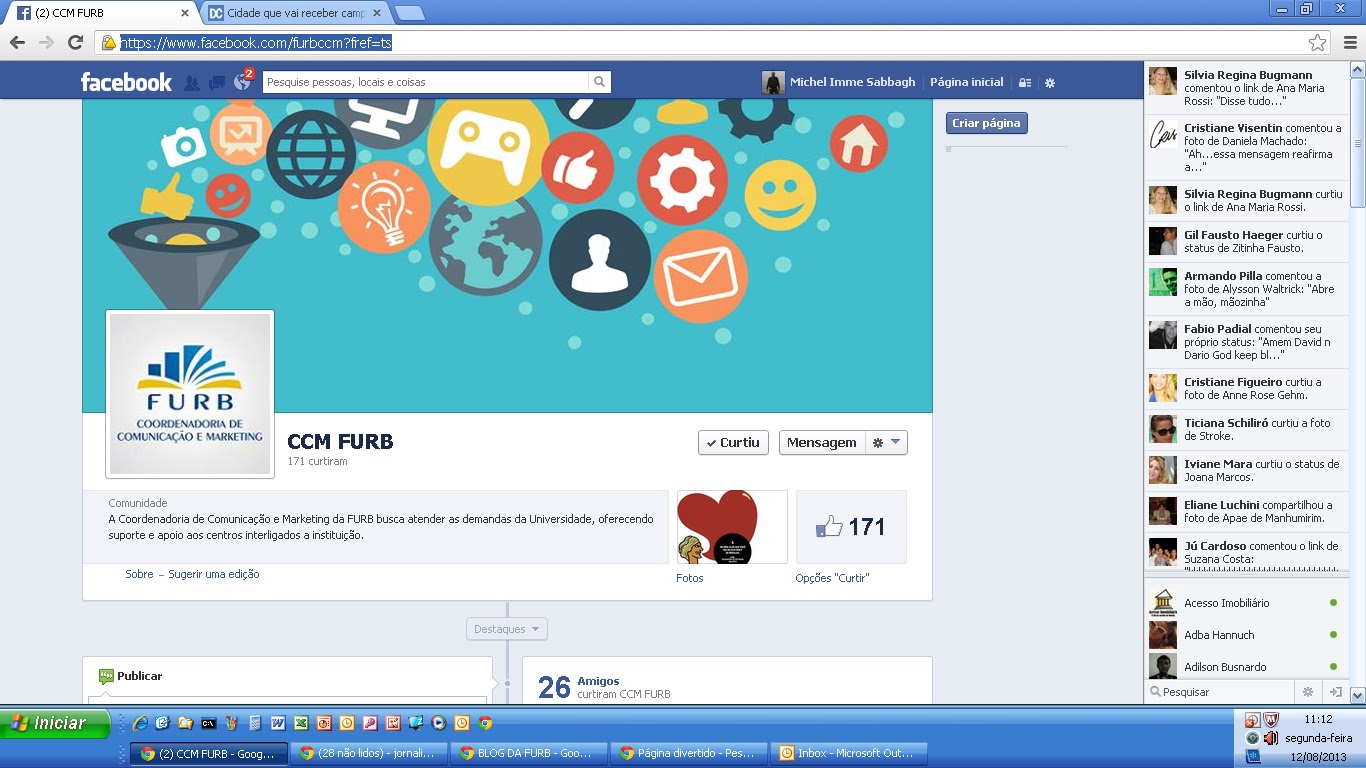Screen dimensions: 1366x768
Task: Open chat with Adba Hannuch
Action: [1245, 635]
